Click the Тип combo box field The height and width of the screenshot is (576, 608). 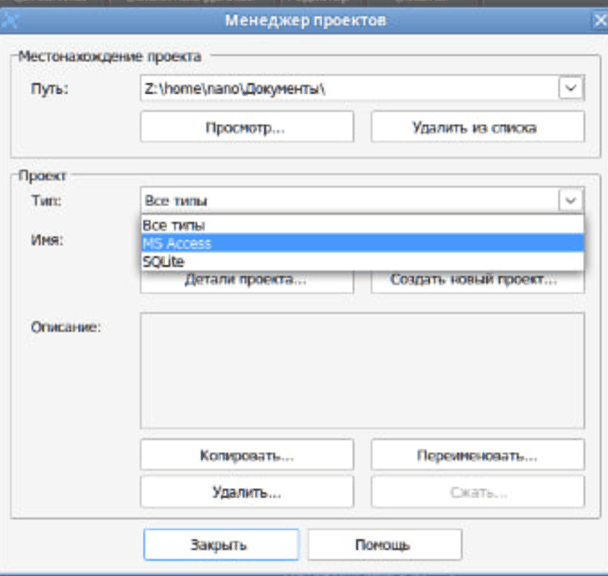[348, 200]
